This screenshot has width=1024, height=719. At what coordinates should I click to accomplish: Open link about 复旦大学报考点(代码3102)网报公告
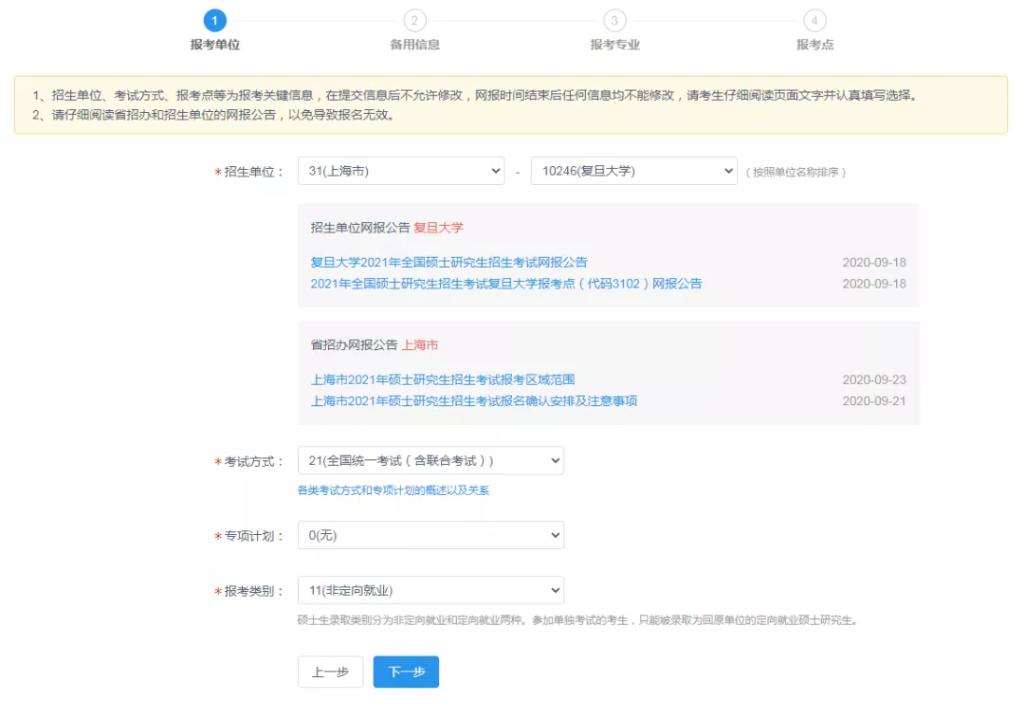point(506,283)
